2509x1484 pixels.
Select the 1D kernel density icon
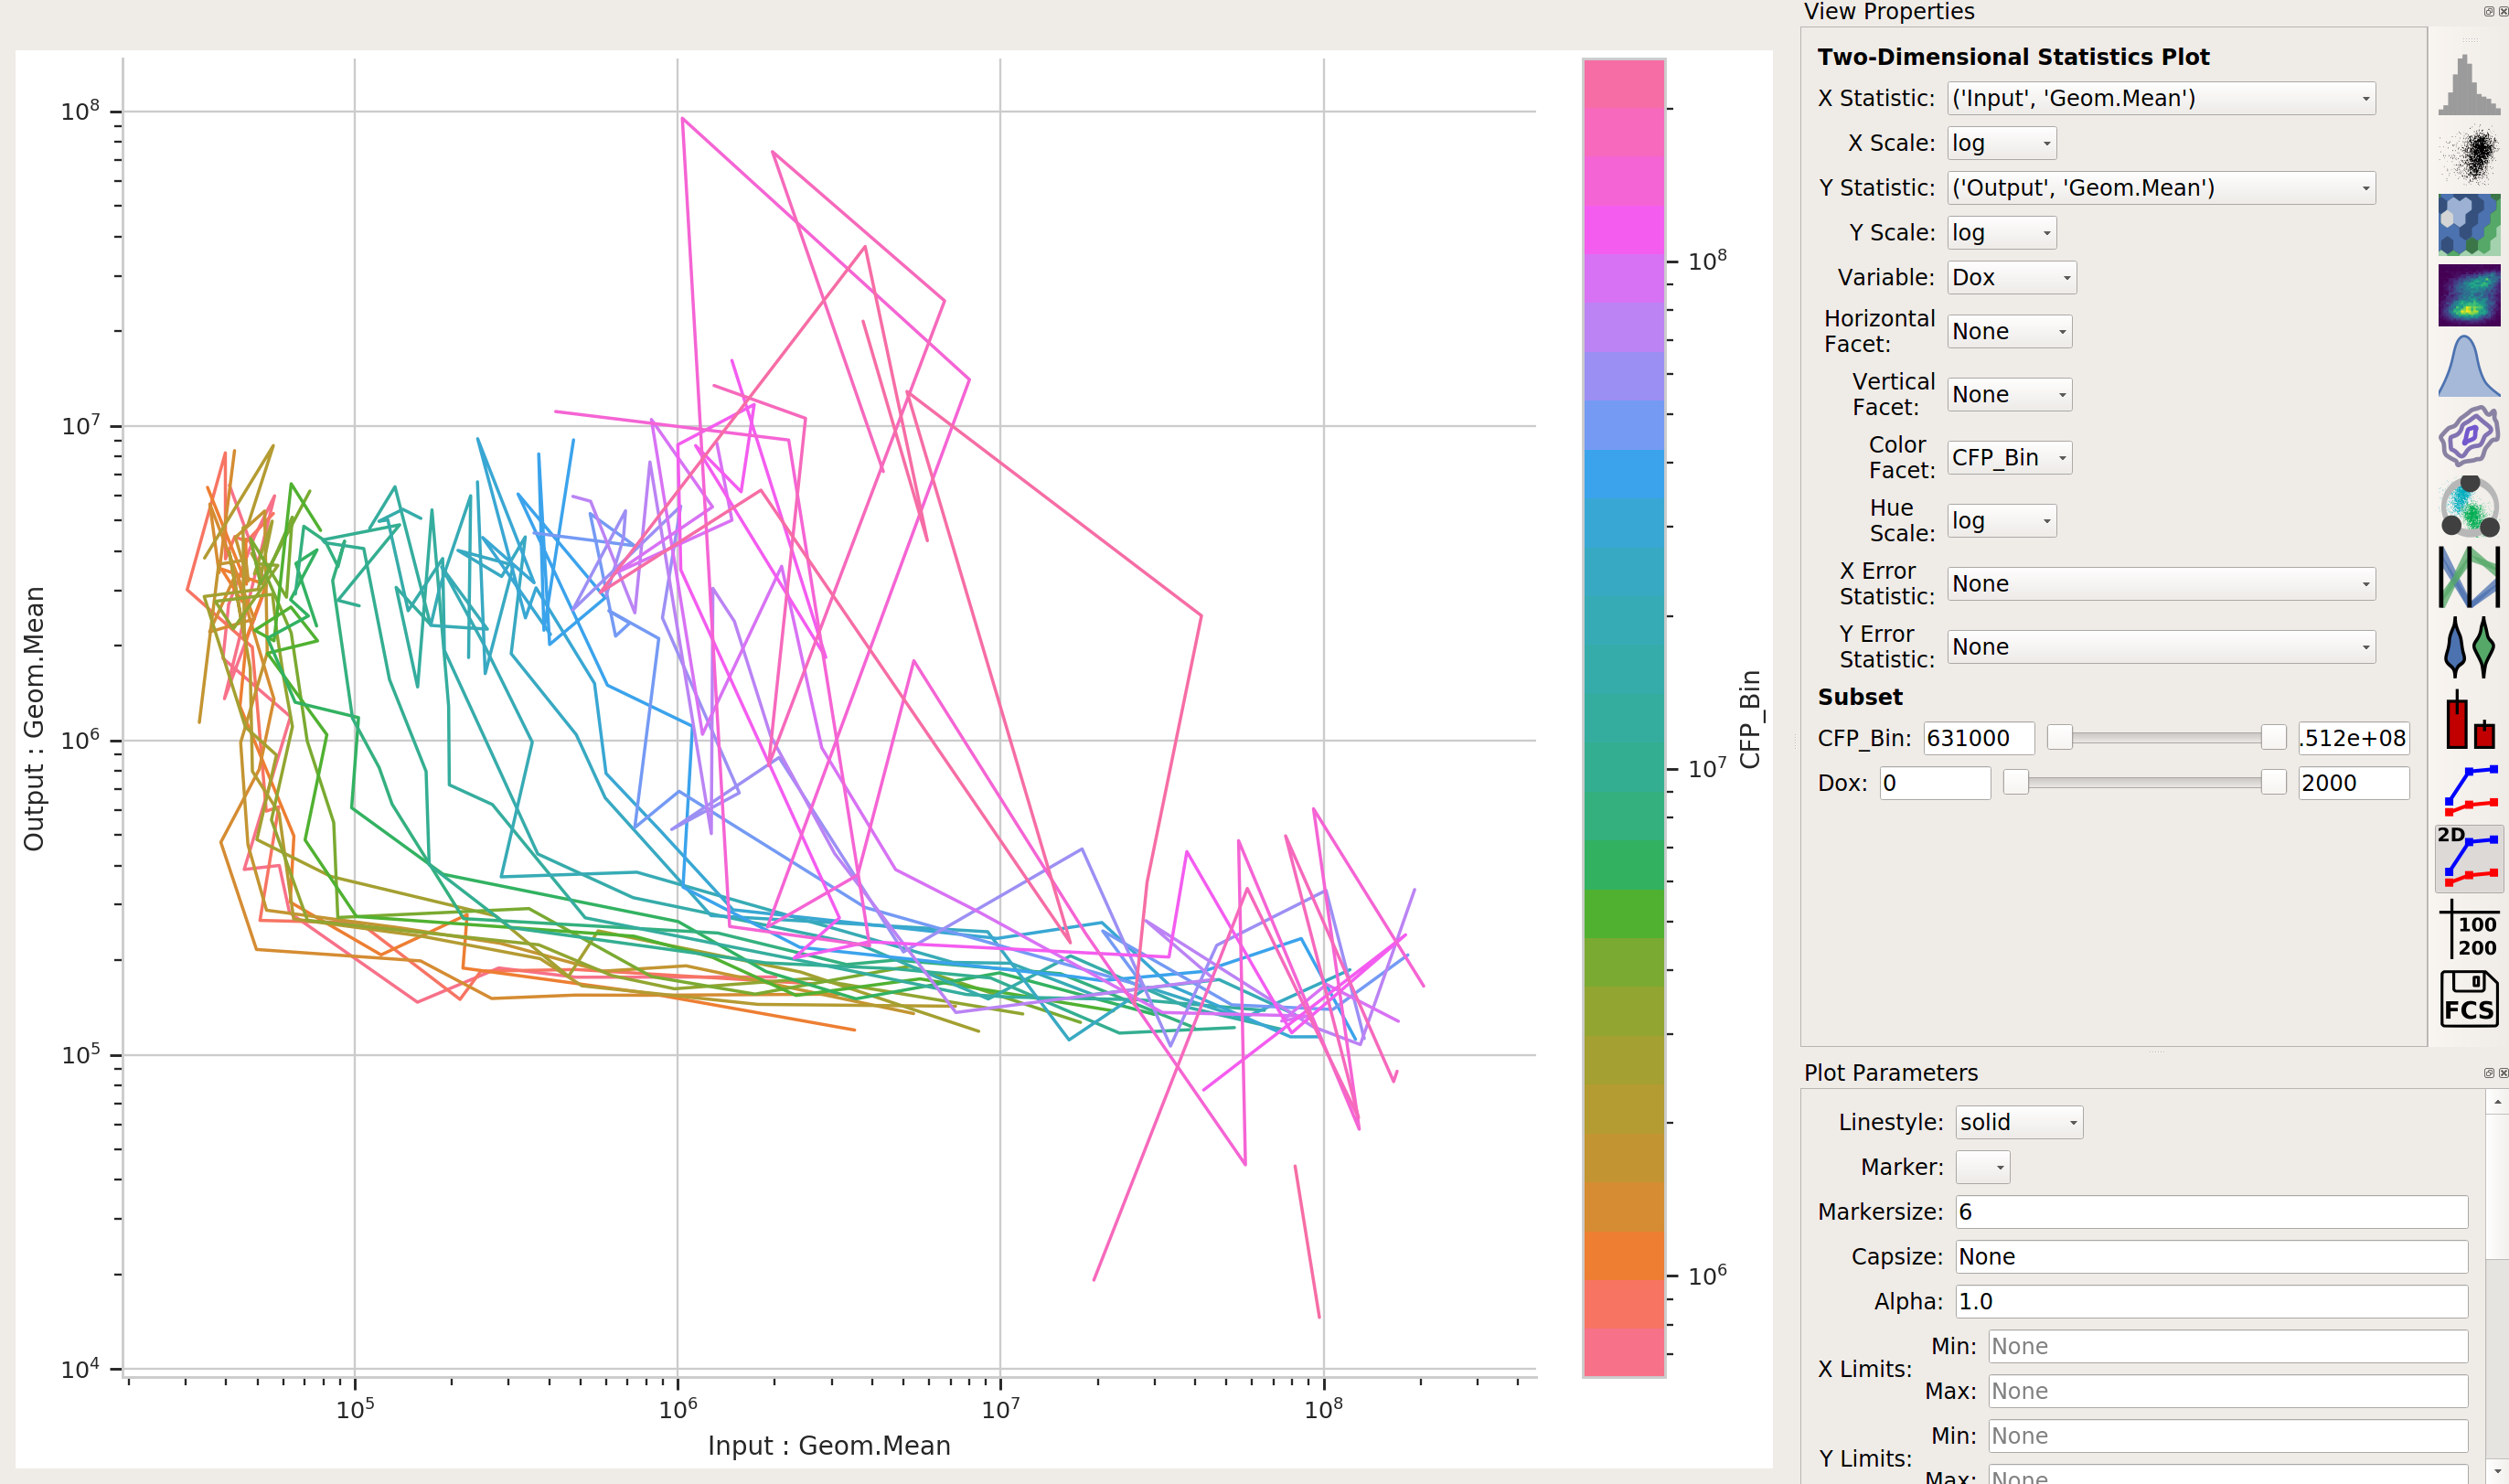click(x=2468, y=366)
